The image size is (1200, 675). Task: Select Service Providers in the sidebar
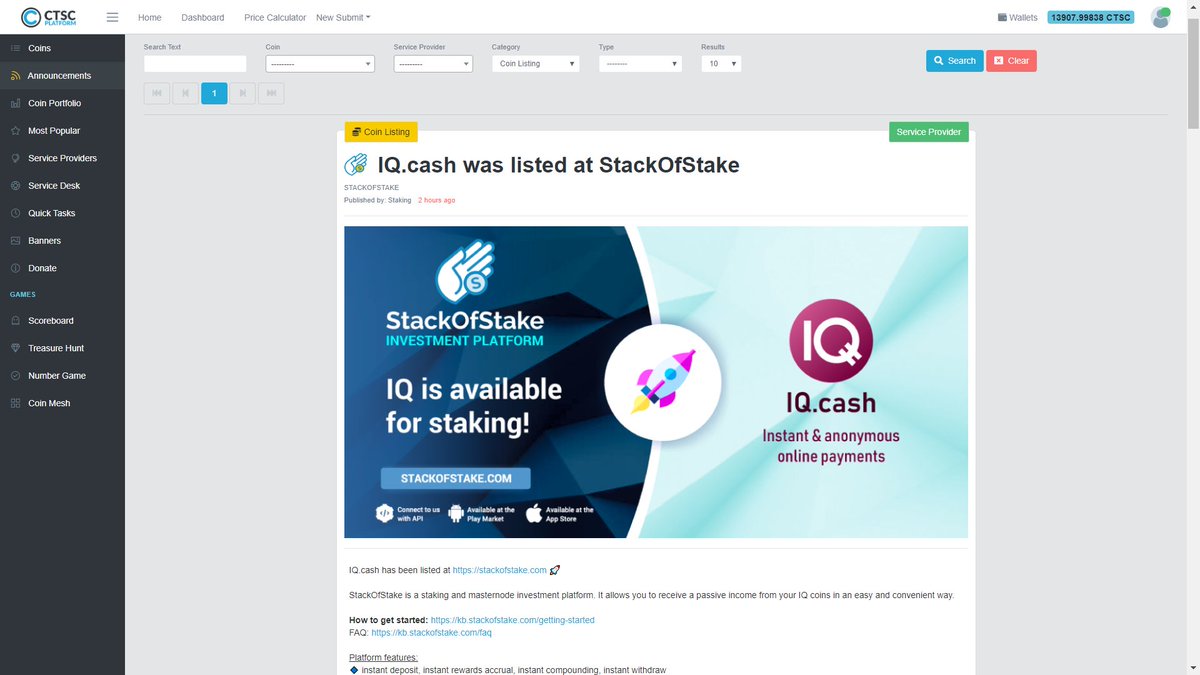pos(62,158)
